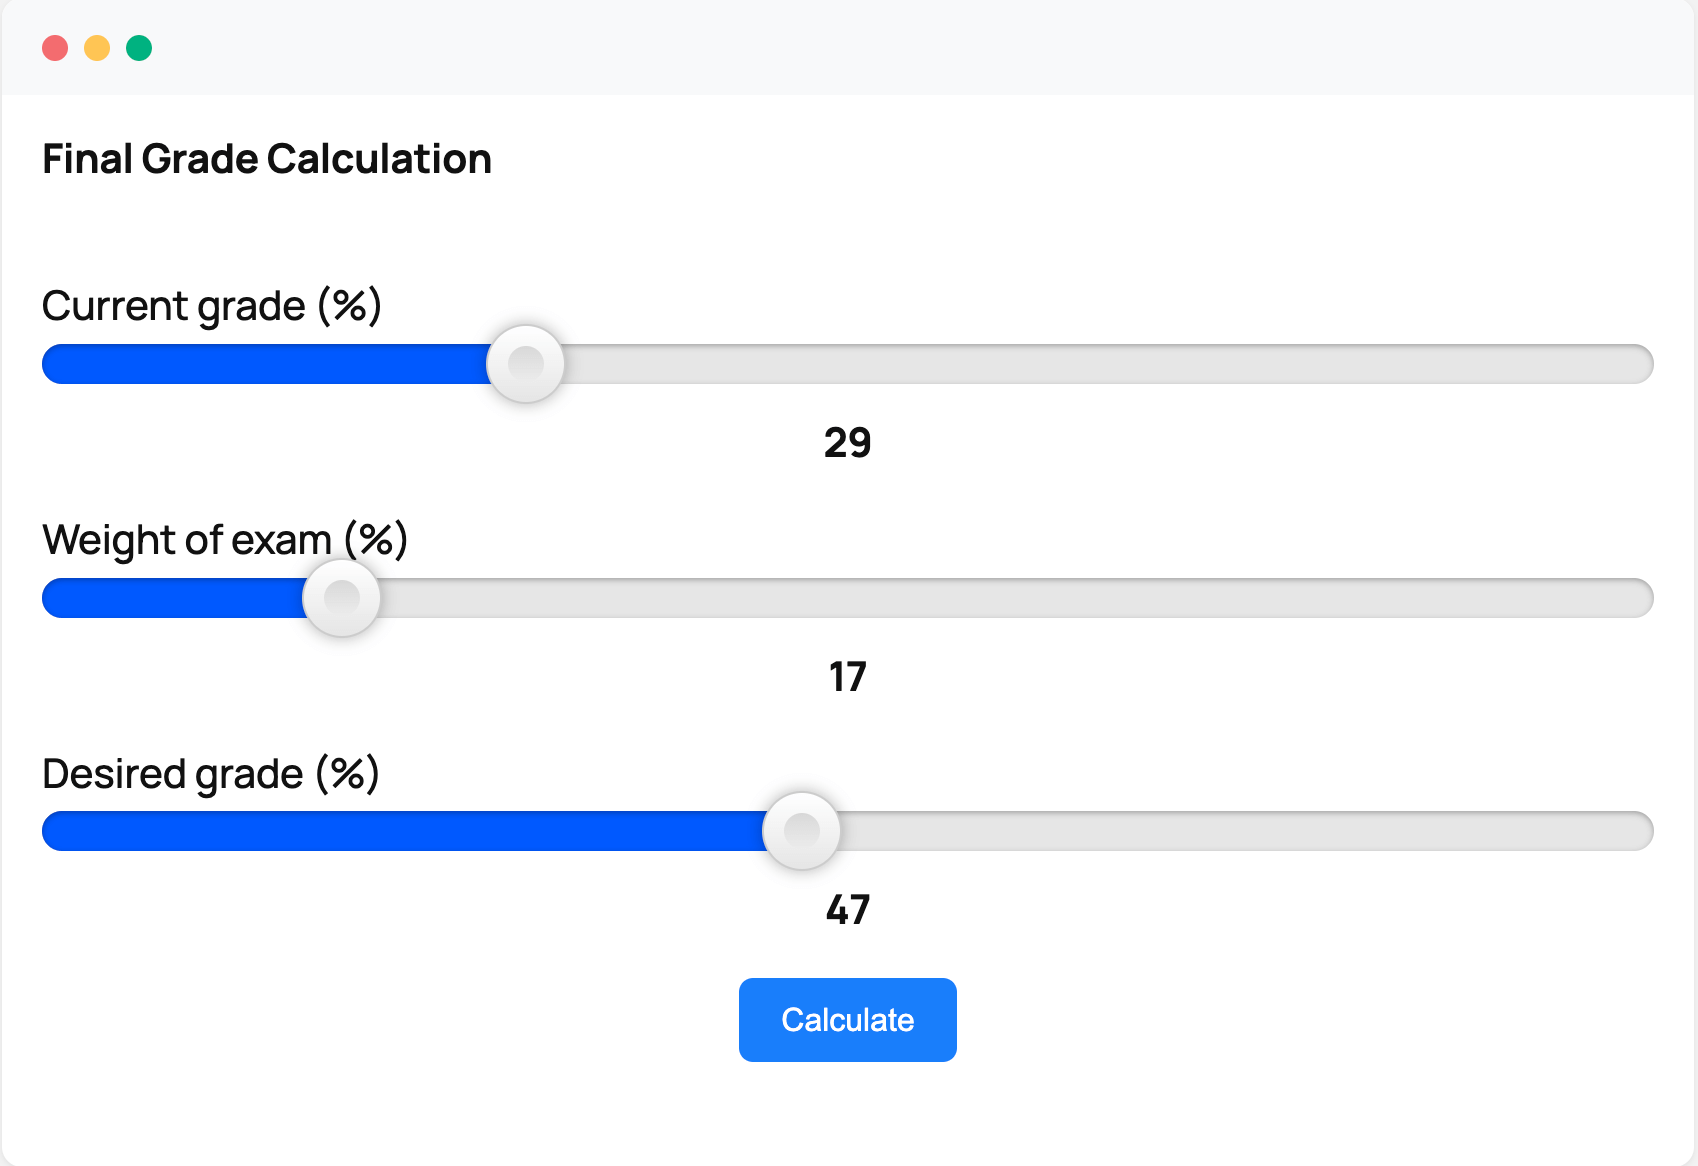Viewport: 1698px width, 1166px height.
Task: Click the Weight of exam (%) label
Action: click(225, 540)
